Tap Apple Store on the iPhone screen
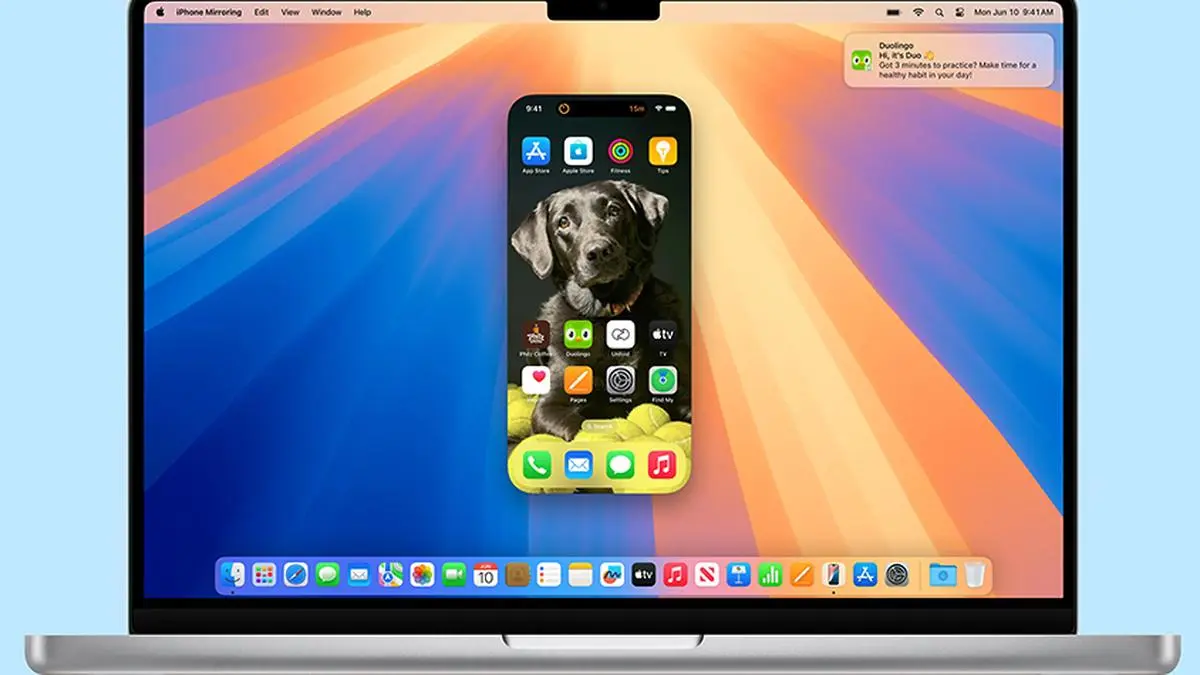This screenshot has height=675, width=1200. (x=578, y=151)
